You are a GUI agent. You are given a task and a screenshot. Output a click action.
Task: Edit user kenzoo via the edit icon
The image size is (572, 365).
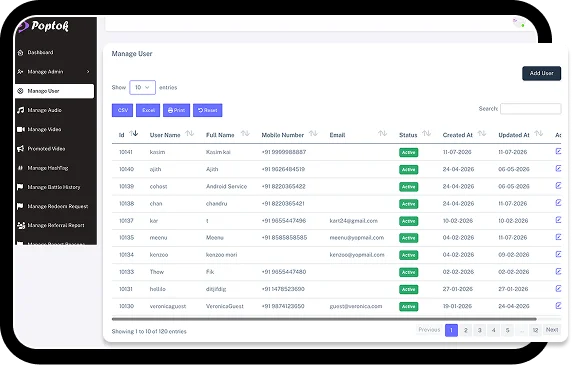pos(558,254)
